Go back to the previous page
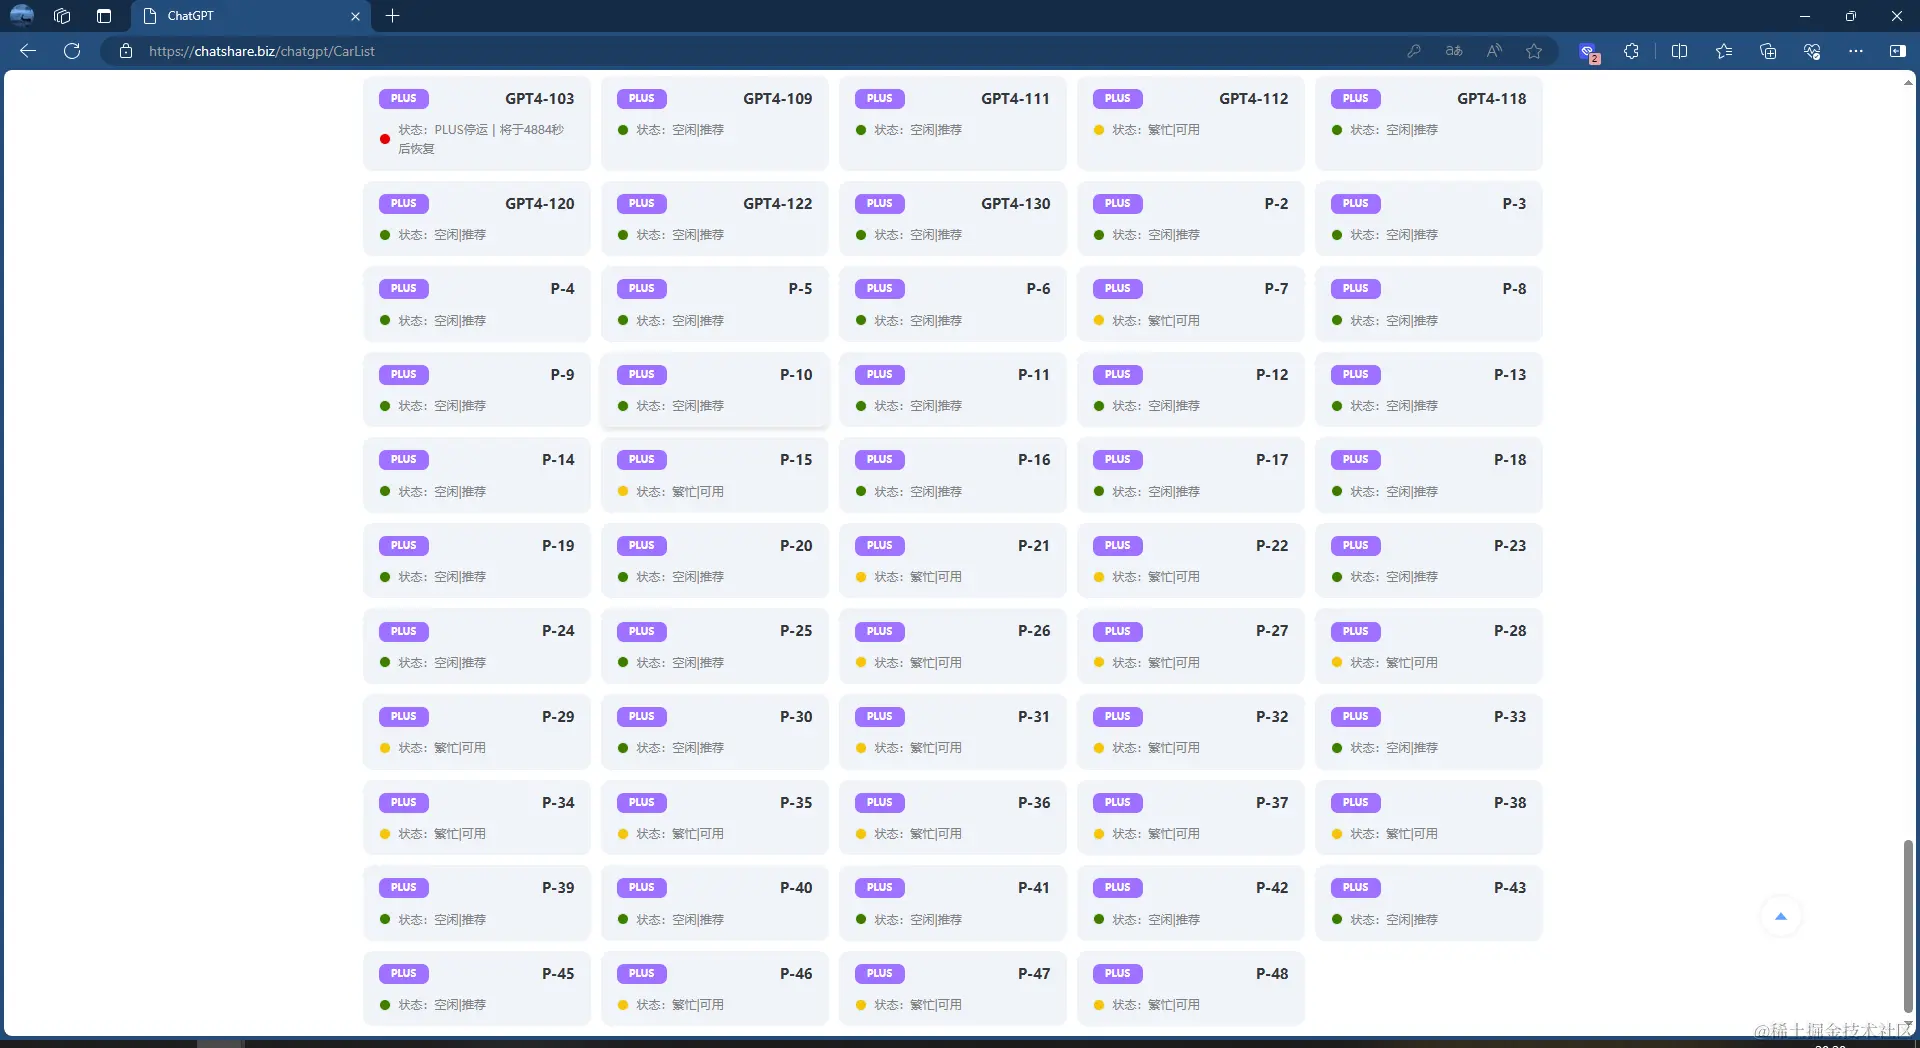This screenshot has height=1048, width=1920. click(28, 51)
